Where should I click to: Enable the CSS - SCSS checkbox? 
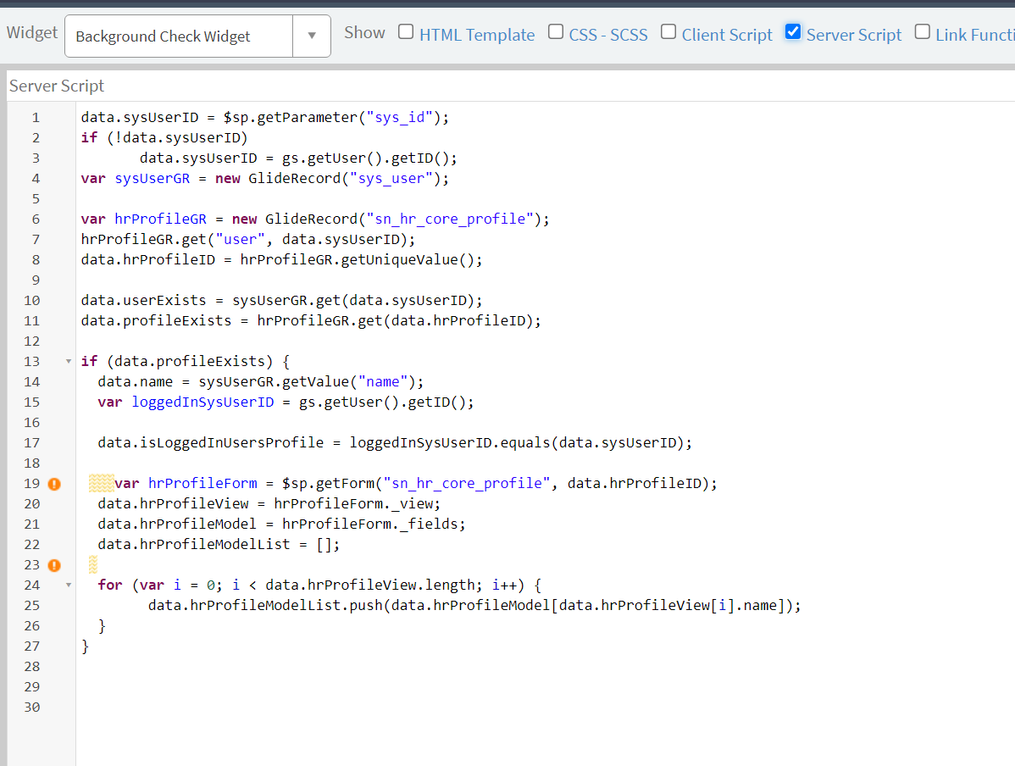tap(555, 32)
